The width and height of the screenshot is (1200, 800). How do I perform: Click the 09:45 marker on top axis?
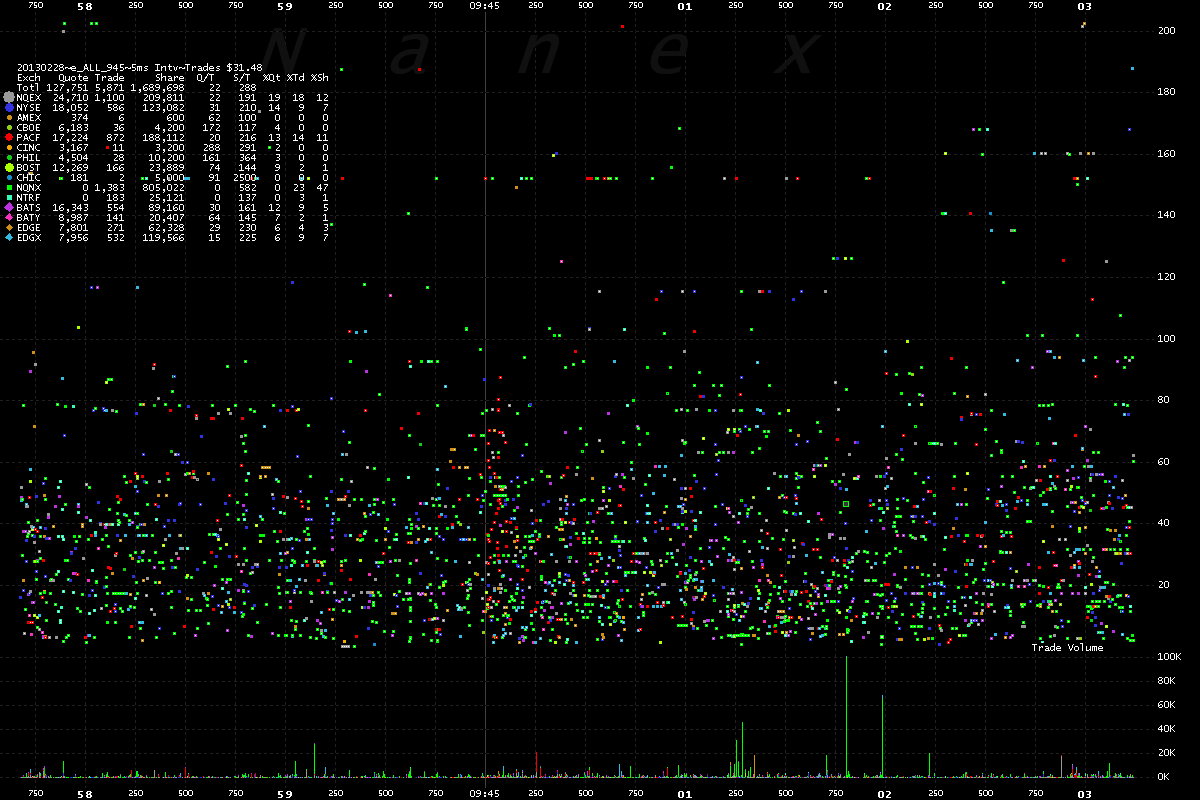coord(485,6)
